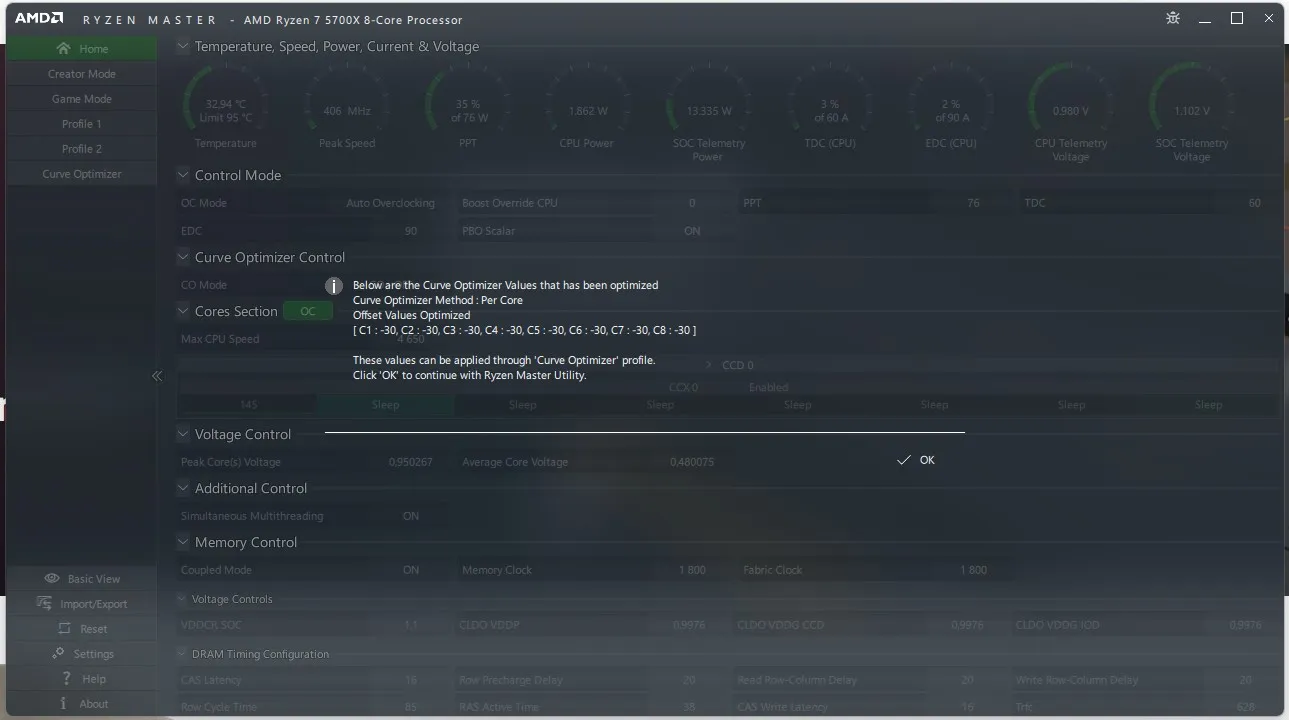Click the Simultaneous Multithreading ON value

(411, 517)
